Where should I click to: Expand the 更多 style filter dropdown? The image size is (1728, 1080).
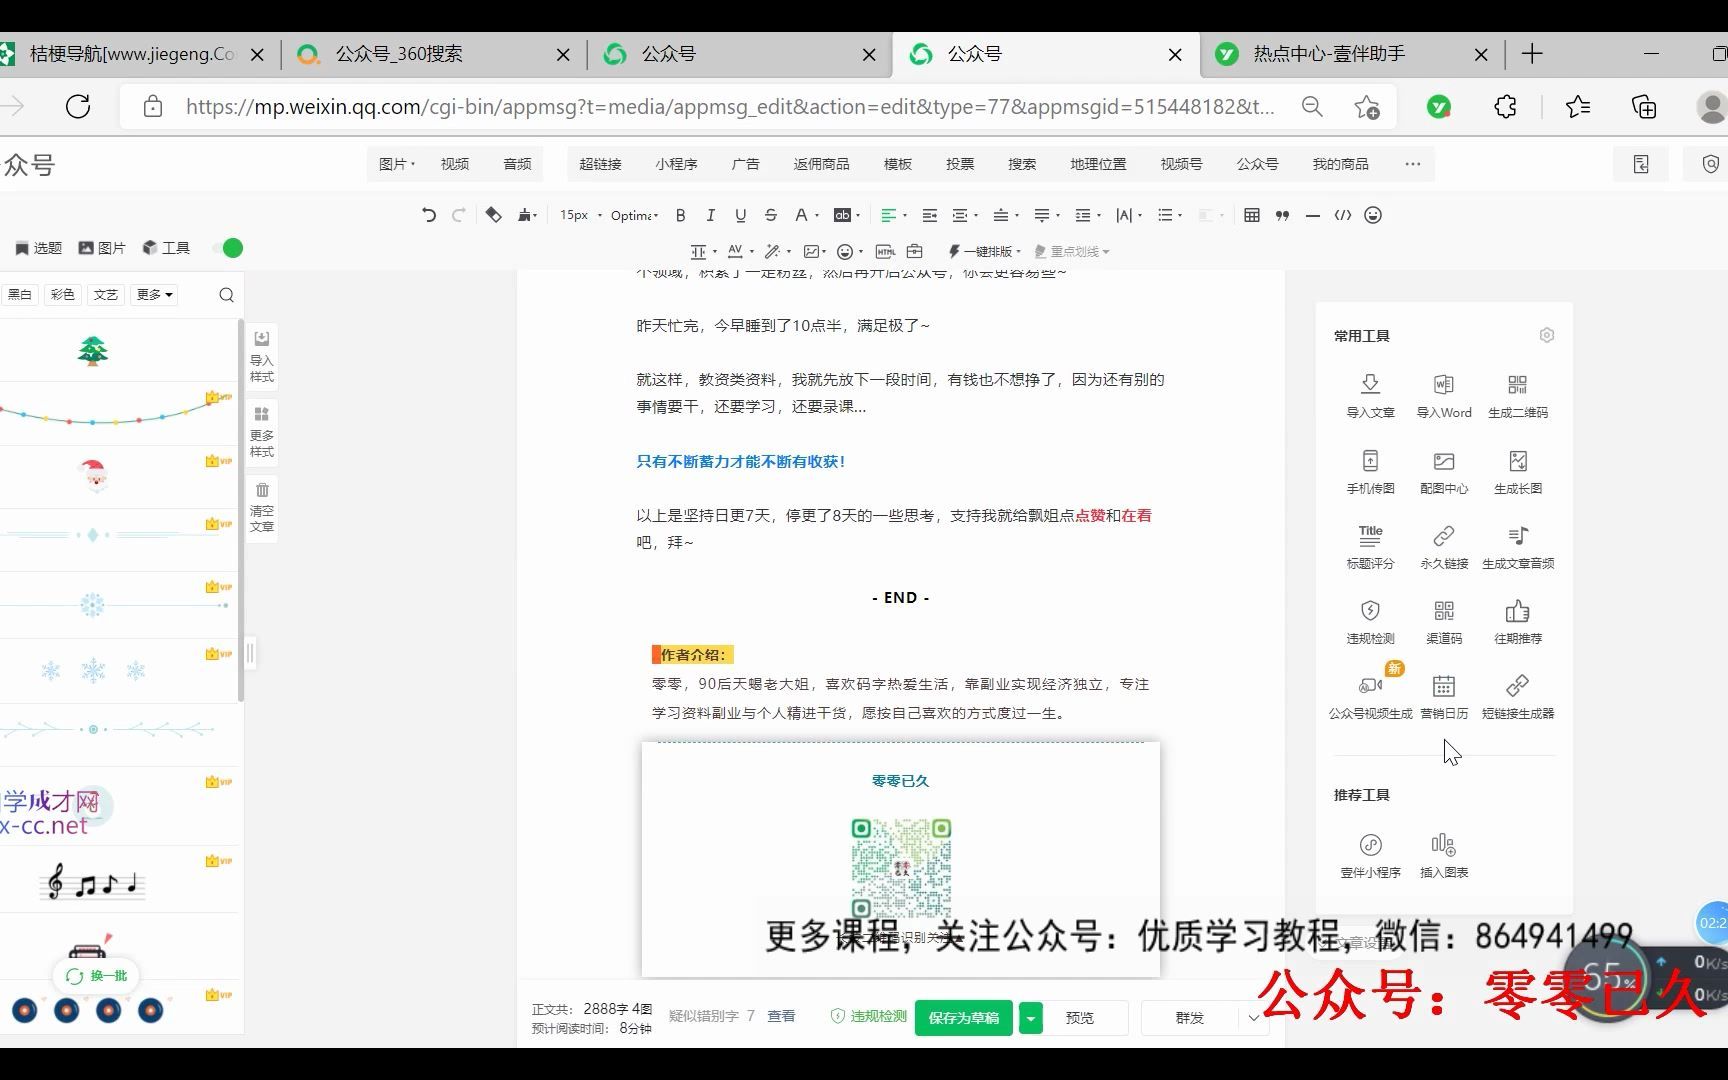(155, 294)
